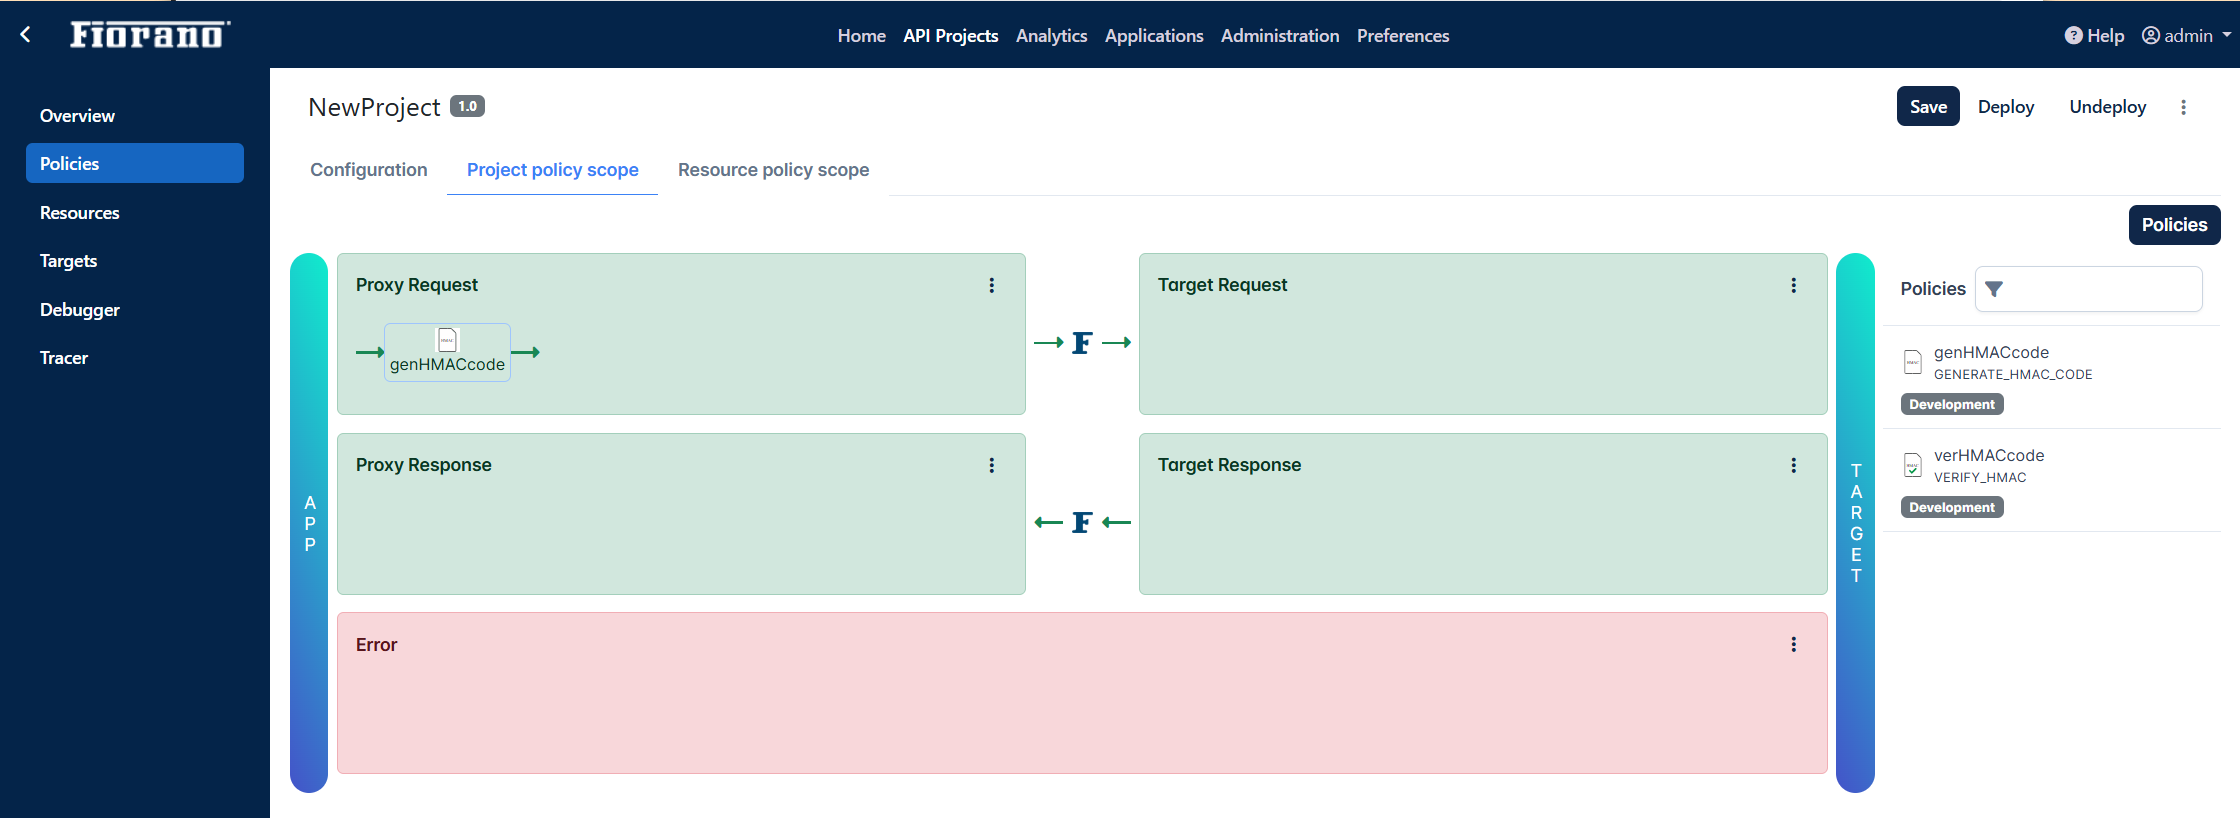Click Development badge under verHMACcode

point(1952,507)
